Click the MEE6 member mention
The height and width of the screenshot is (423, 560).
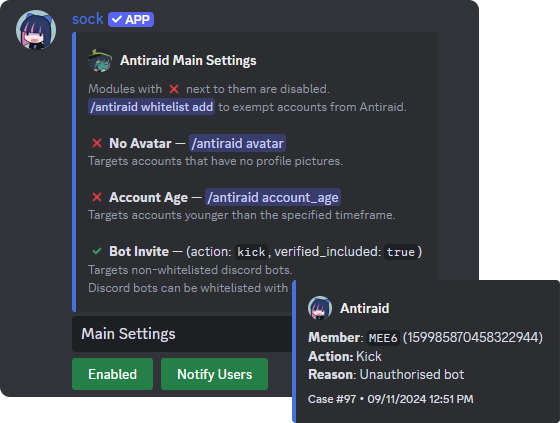383,338
